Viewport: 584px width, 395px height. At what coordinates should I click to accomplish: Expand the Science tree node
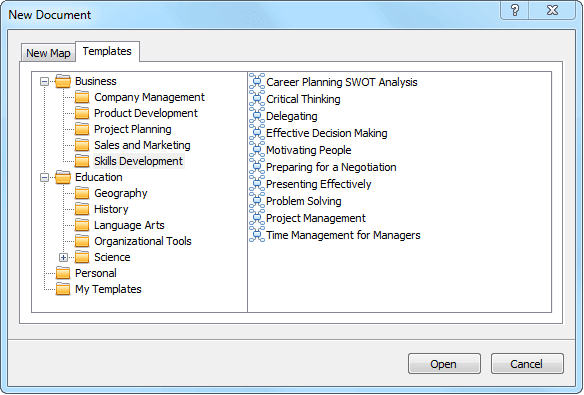(x=63, y=258)
